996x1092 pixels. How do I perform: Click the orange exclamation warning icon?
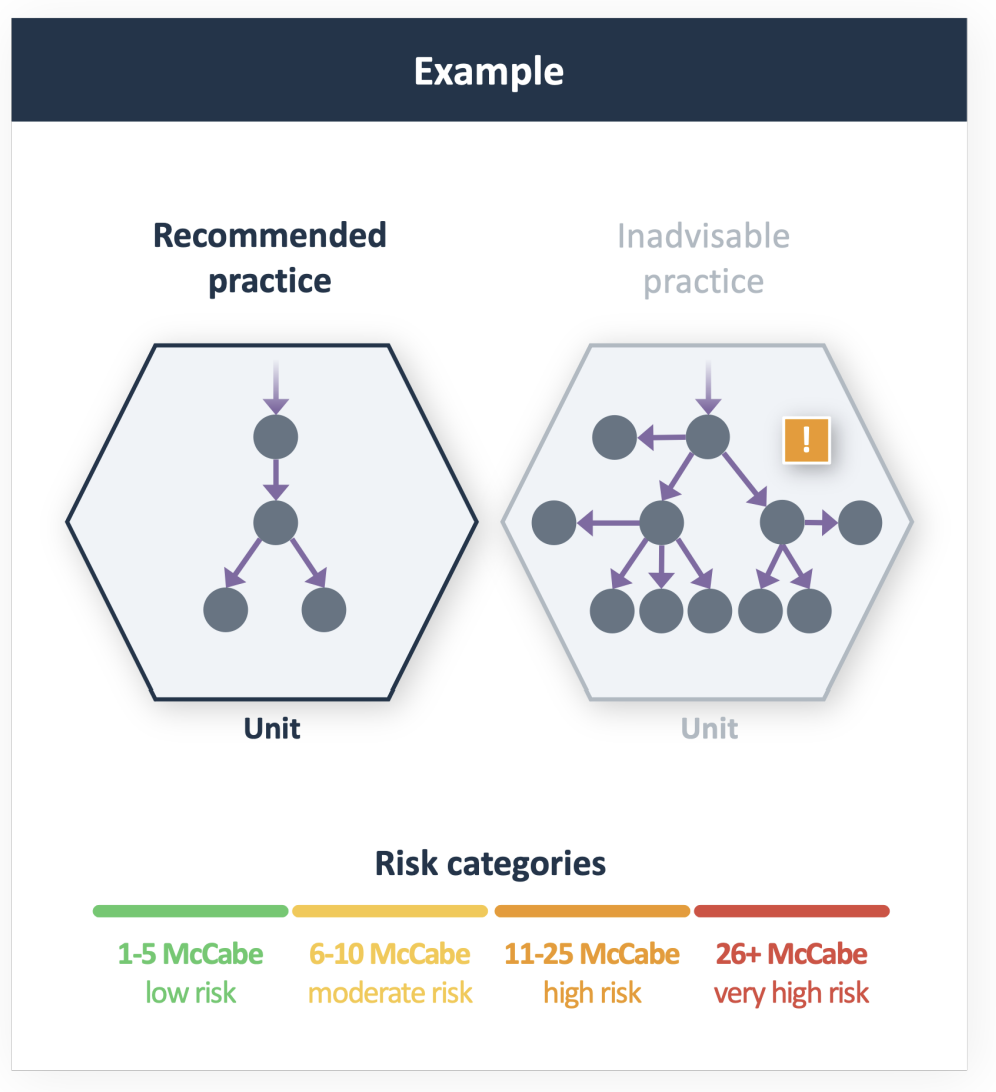pos(807,440)
